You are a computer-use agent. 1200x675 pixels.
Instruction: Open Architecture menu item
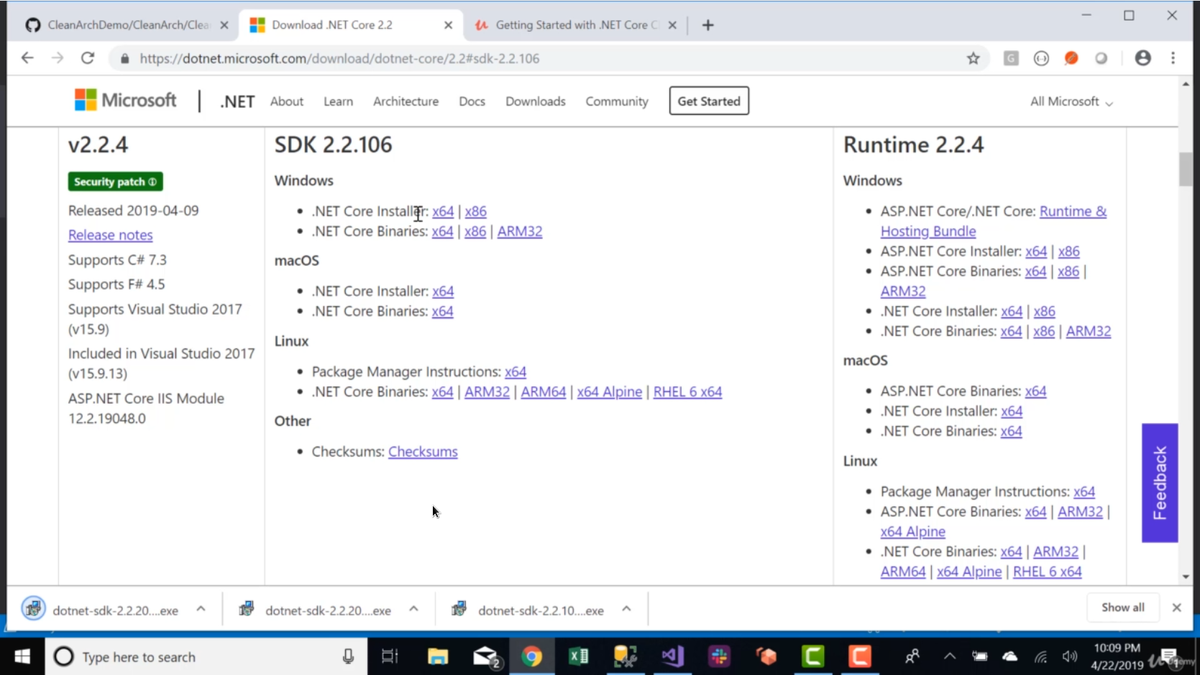[x=406, y=101]
